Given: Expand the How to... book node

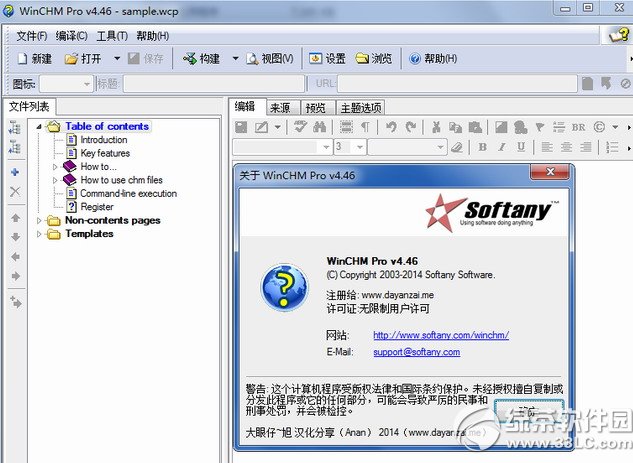Looking at the screenshot, I should (55, 166).
